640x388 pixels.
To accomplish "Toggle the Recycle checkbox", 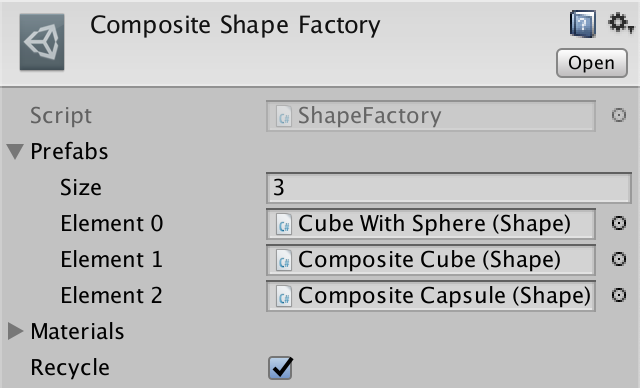I will (280, 368).
